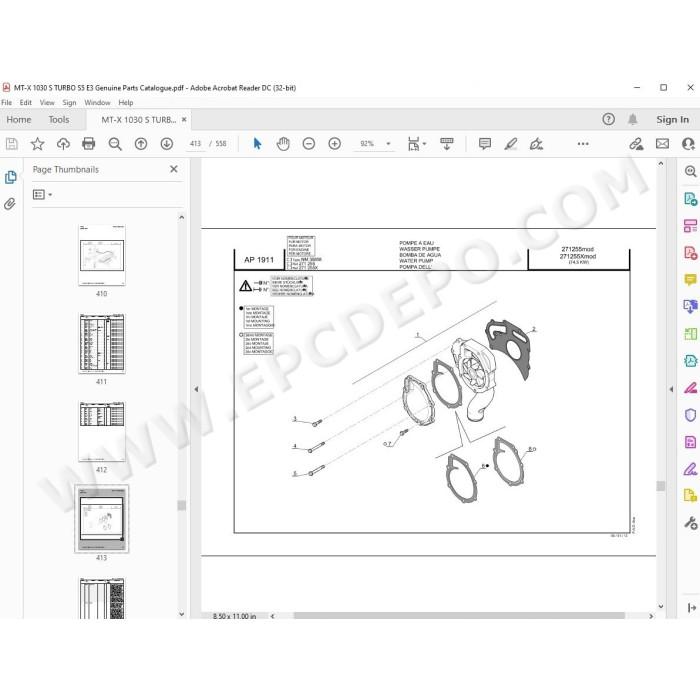
Task: Switch to the Home tab
Action: (x=19, y=120)
